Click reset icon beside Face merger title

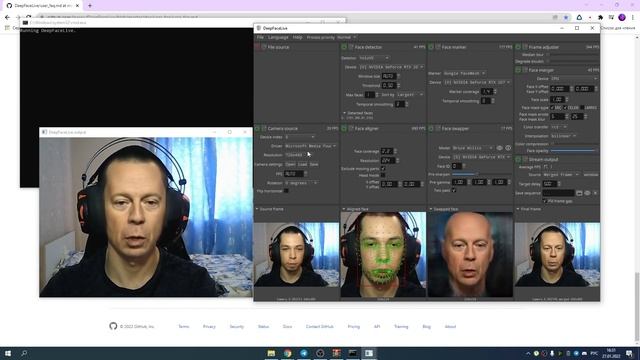pos(524,70)
